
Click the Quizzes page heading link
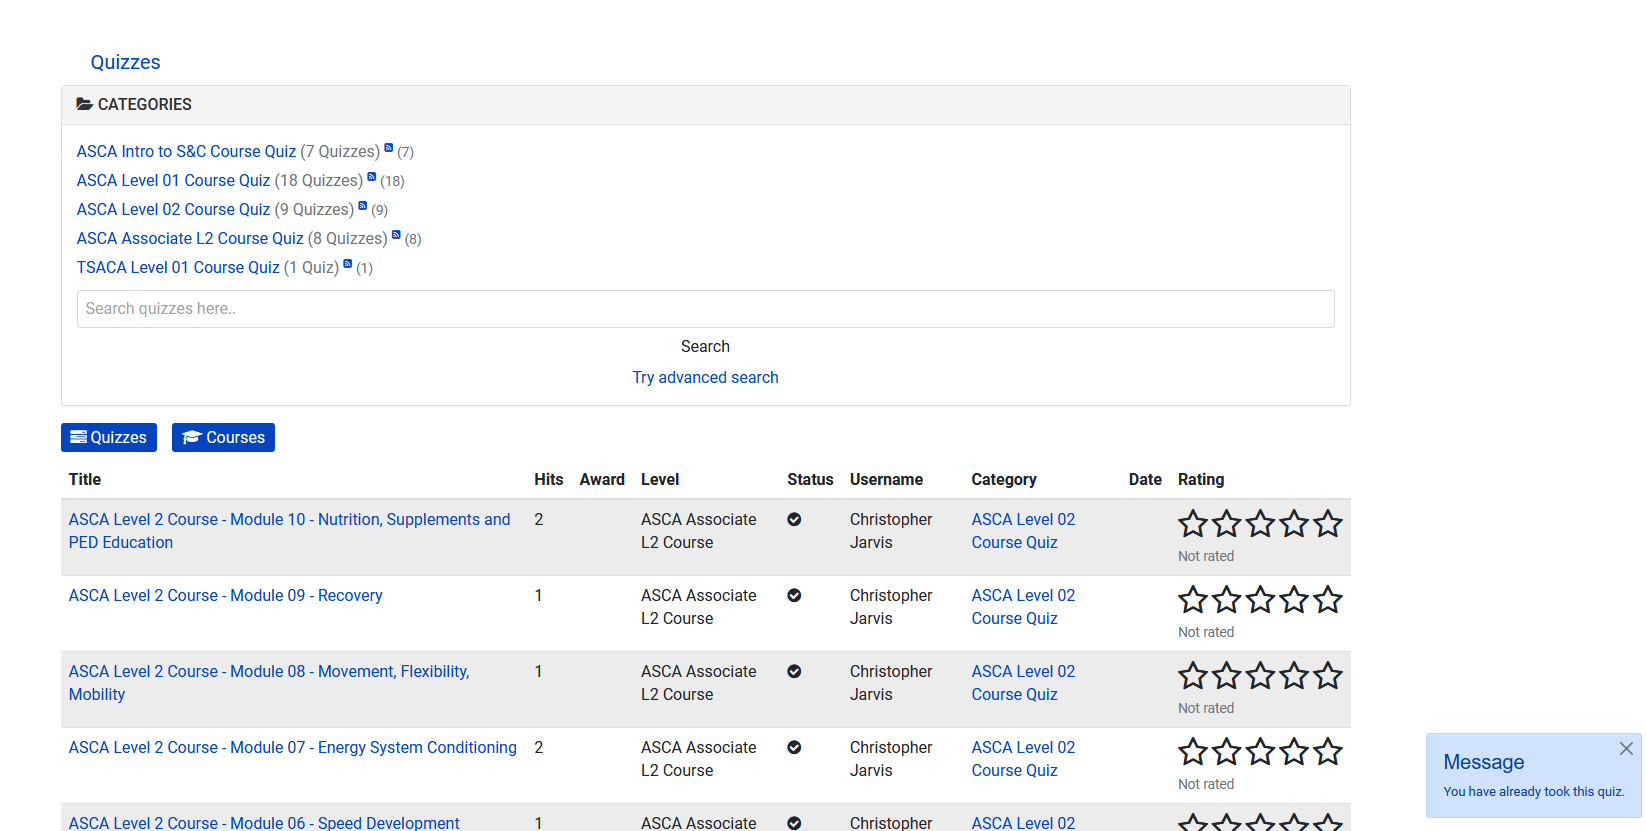click(125, 62)
